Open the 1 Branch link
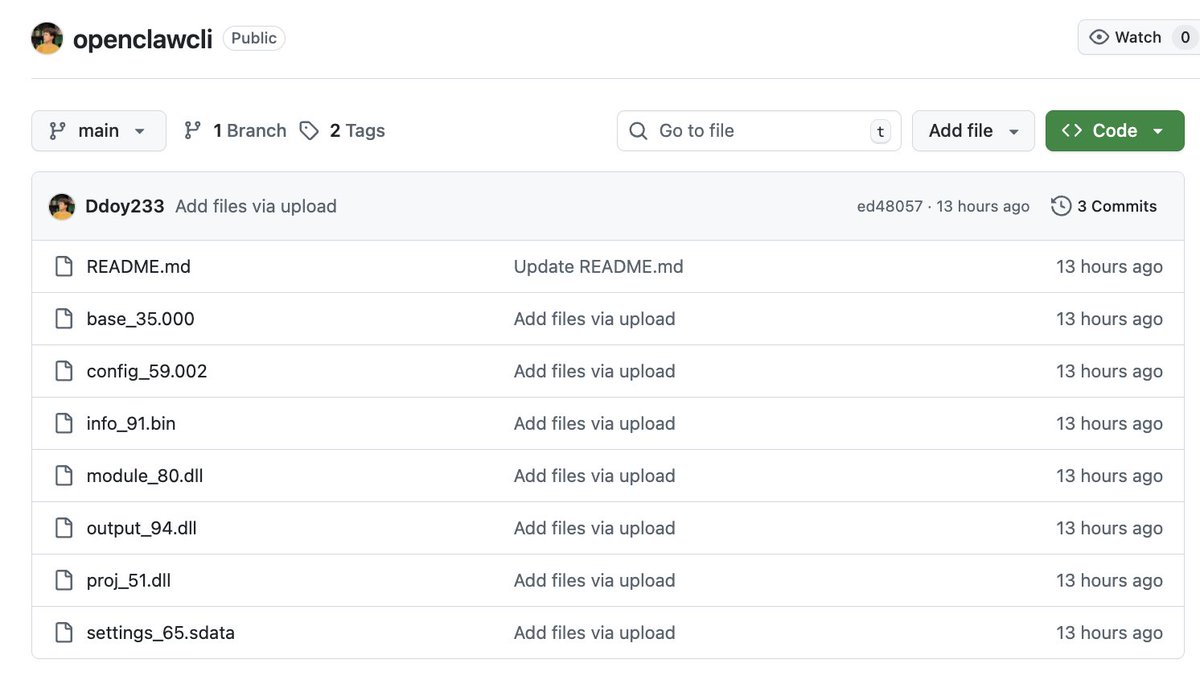The image size is (1200, 676). pyautogui.click(x=249, y=131)
